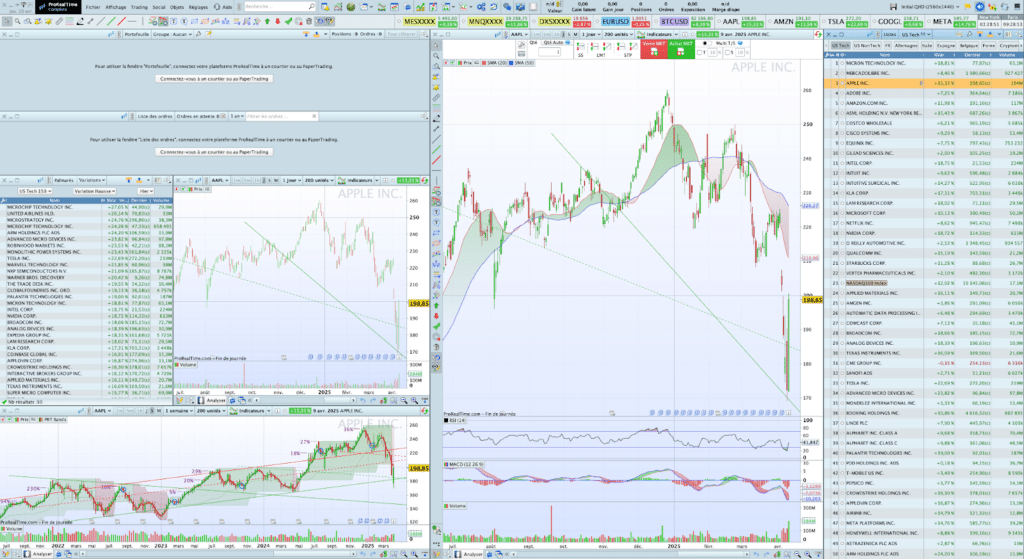Toggle the Multi T/S switch
Image resolution: width=1024 pixels, height=559 pixels.
pyautogui.click(x=705, y=43)
